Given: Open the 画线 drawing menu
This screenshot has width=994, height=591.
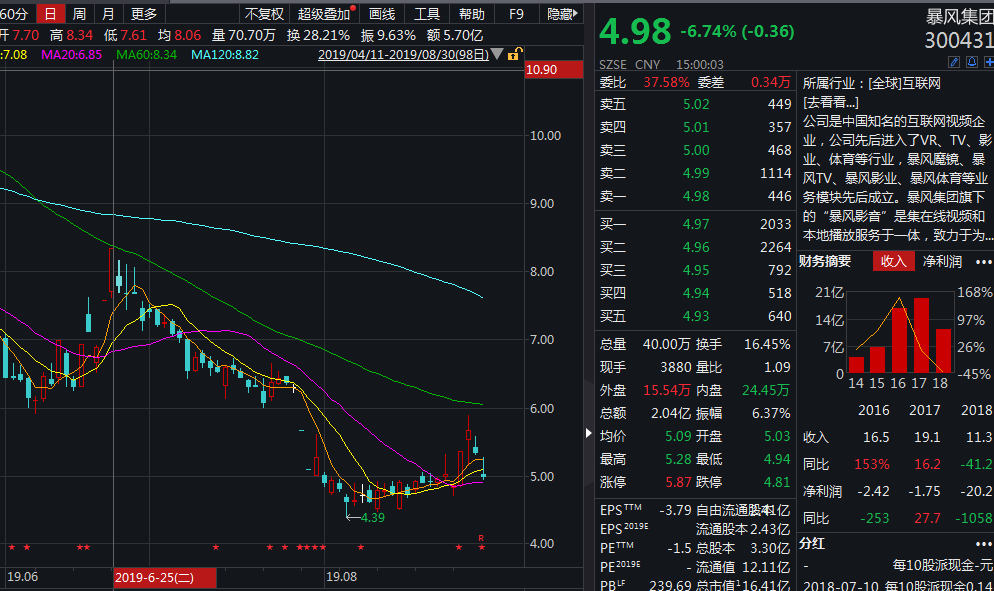Looking at the screenshot, I should [382, 13].
